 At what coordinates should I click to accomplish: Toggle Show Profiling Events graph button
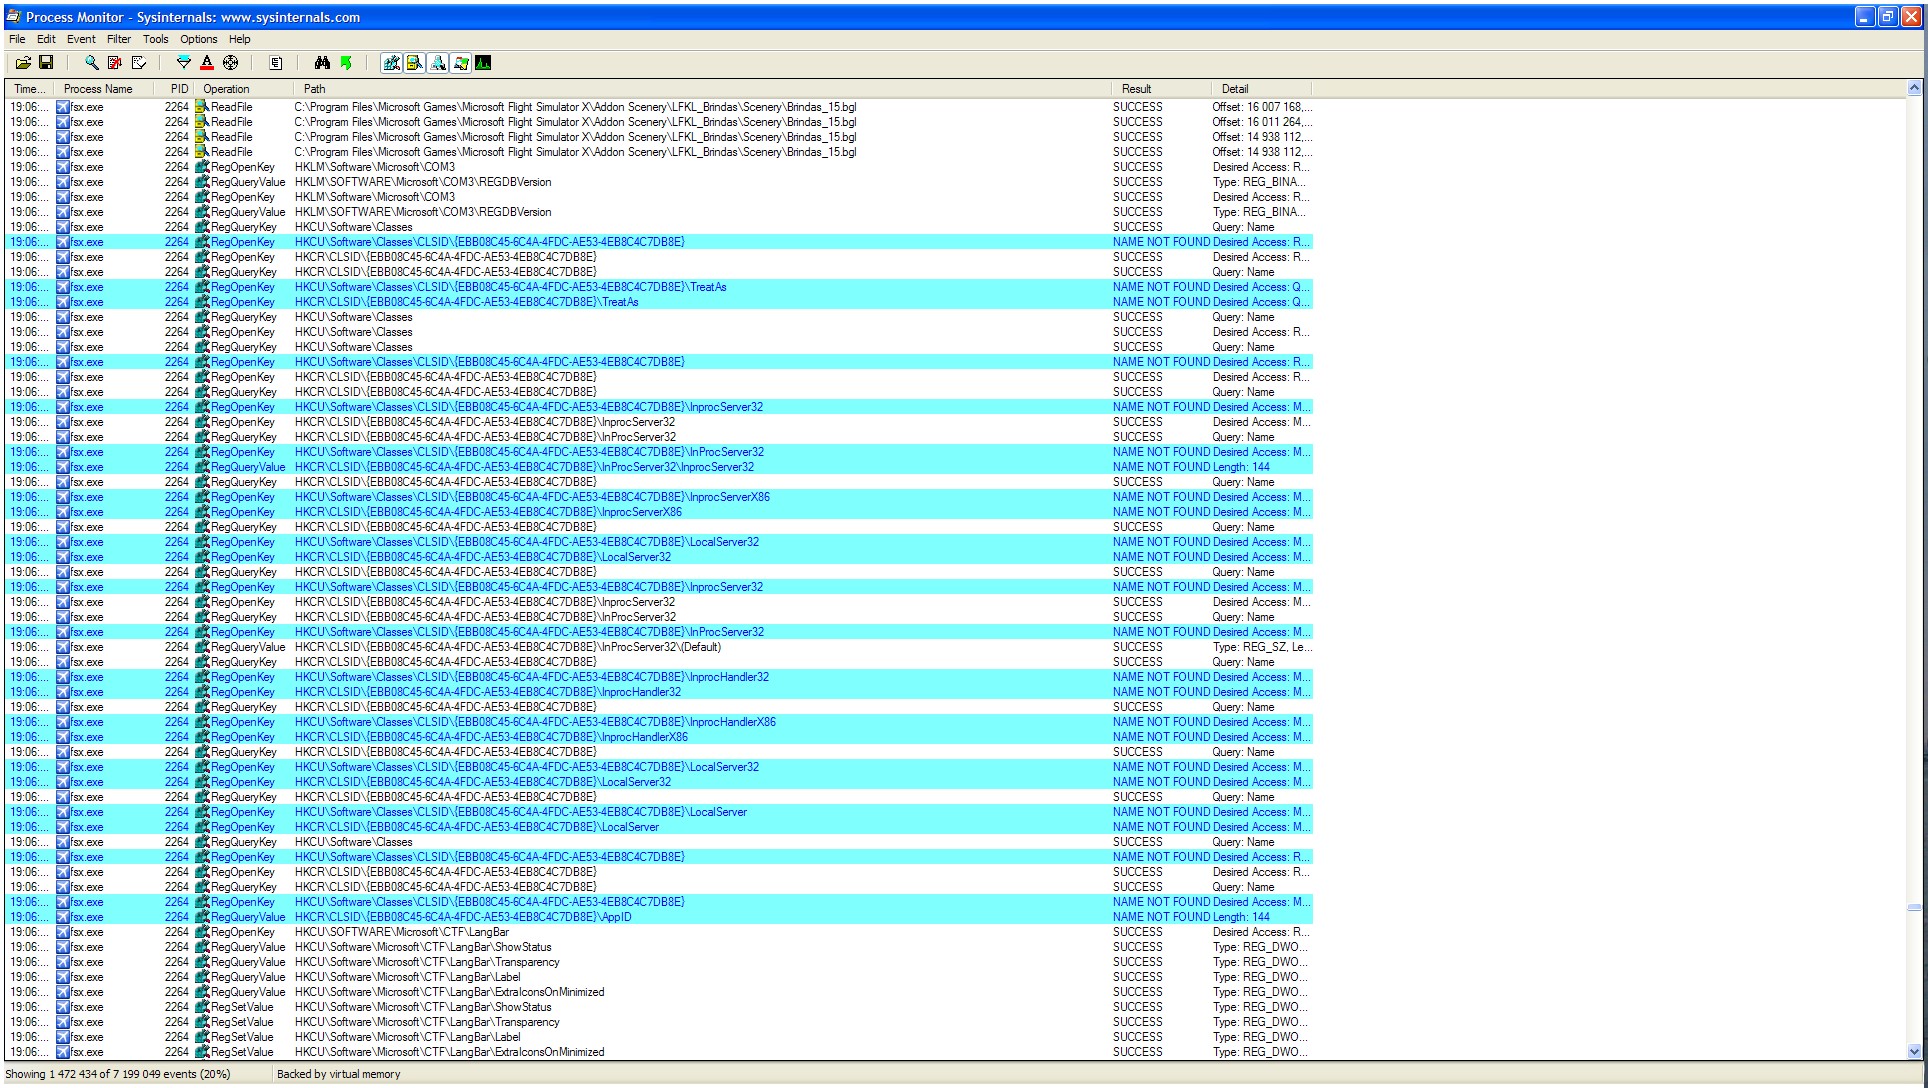tap(483, 63)
